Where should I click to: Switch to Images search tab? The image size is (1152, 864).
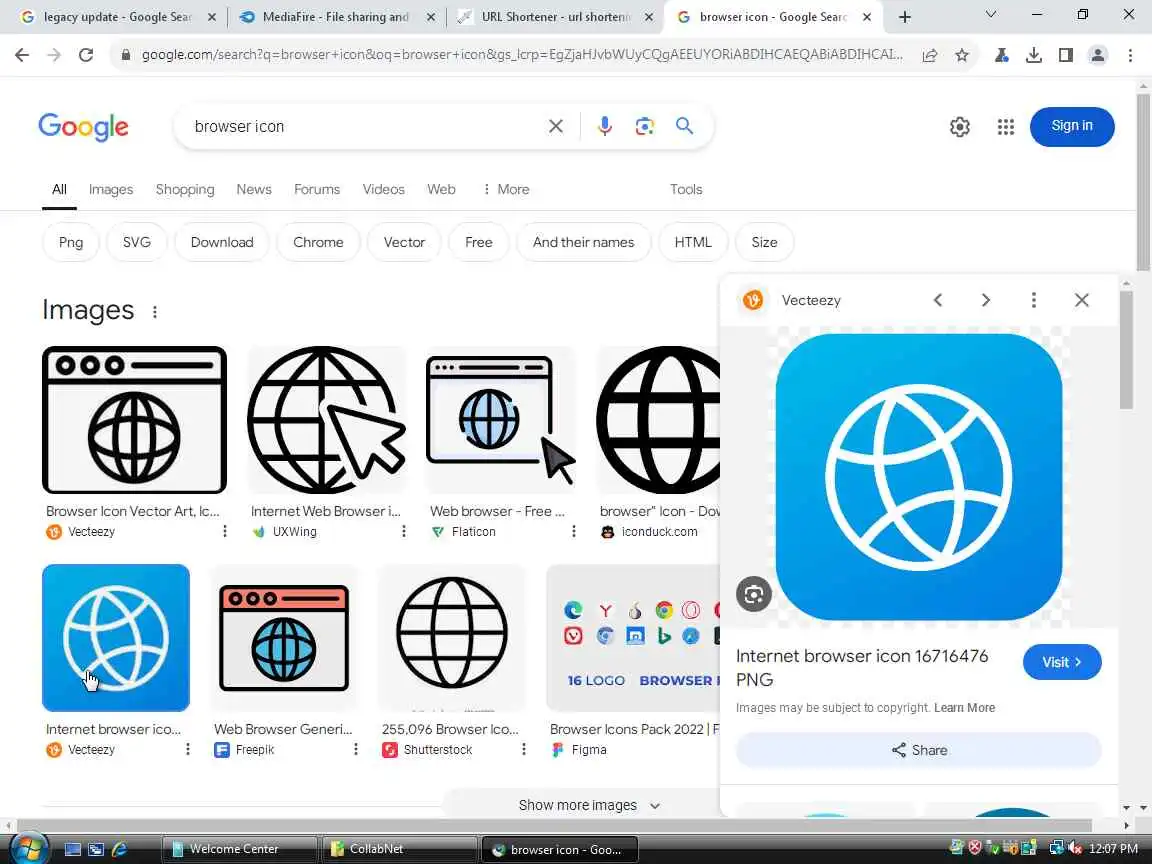[111, 190]
